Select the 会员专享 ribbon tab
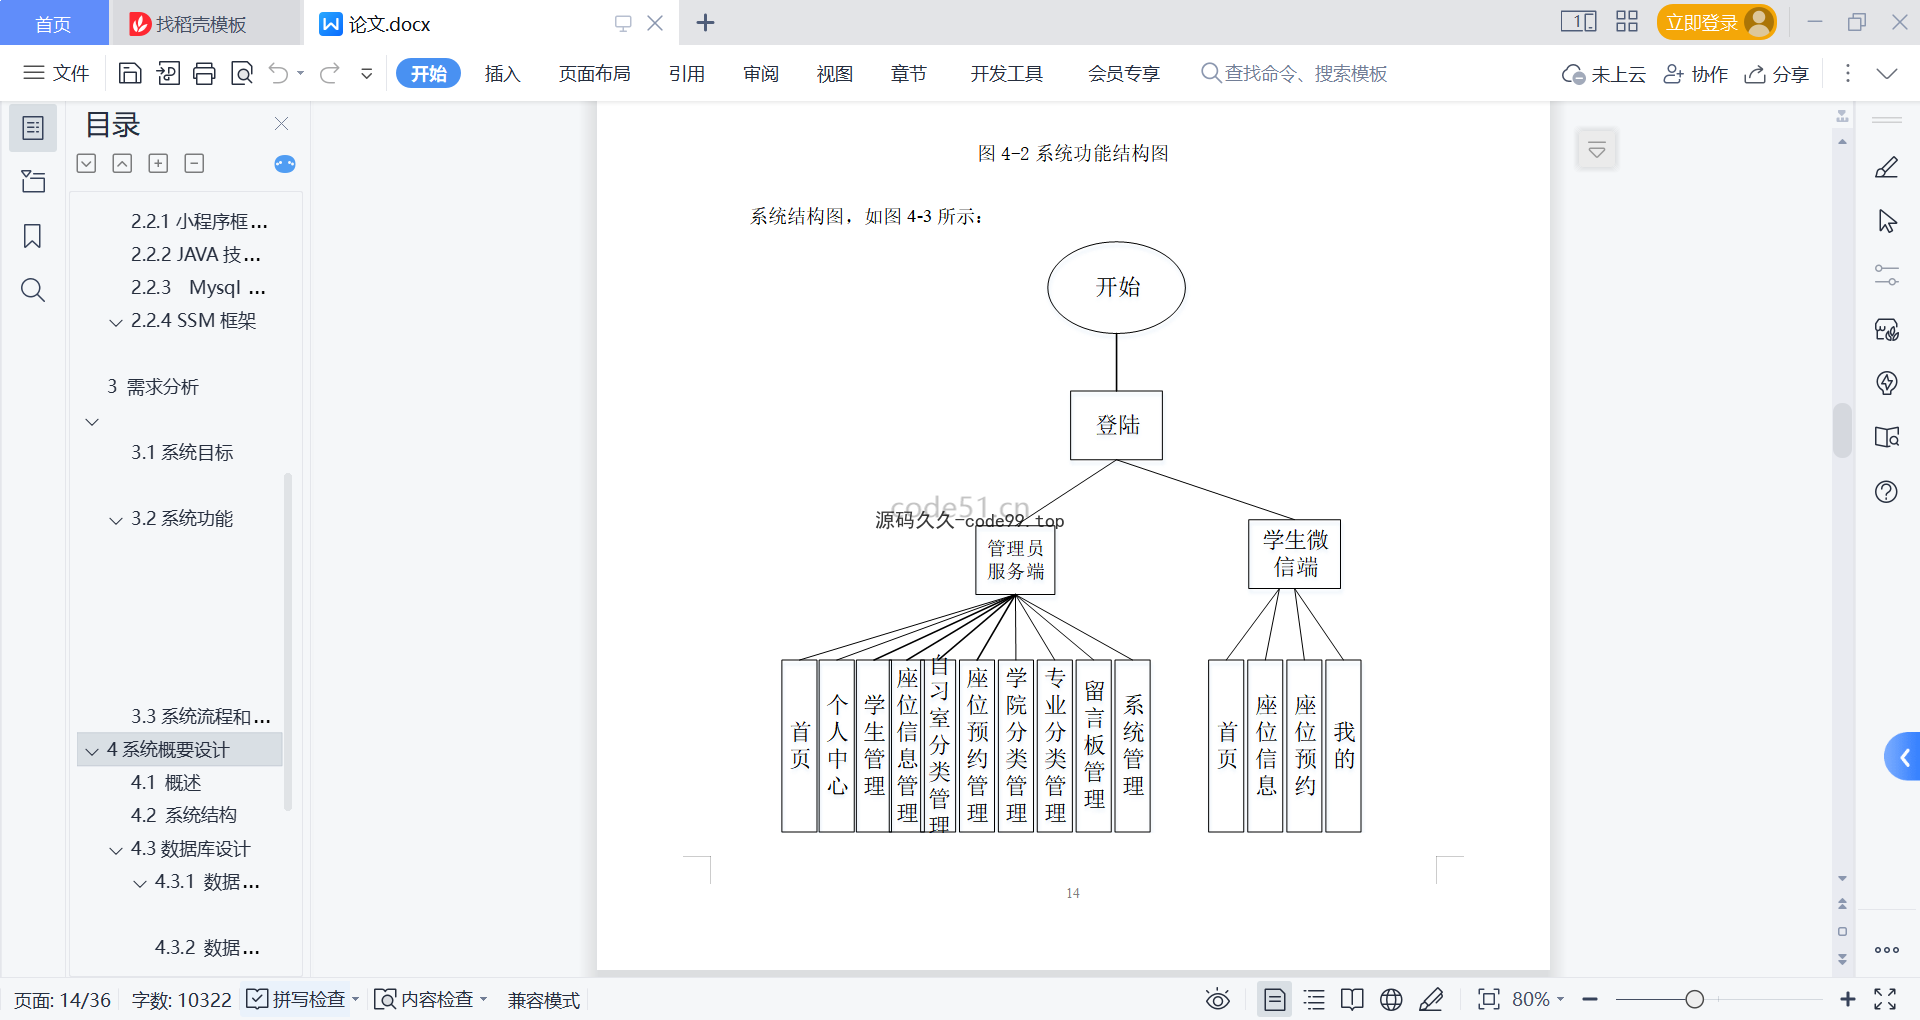 tap(1124, 73)
